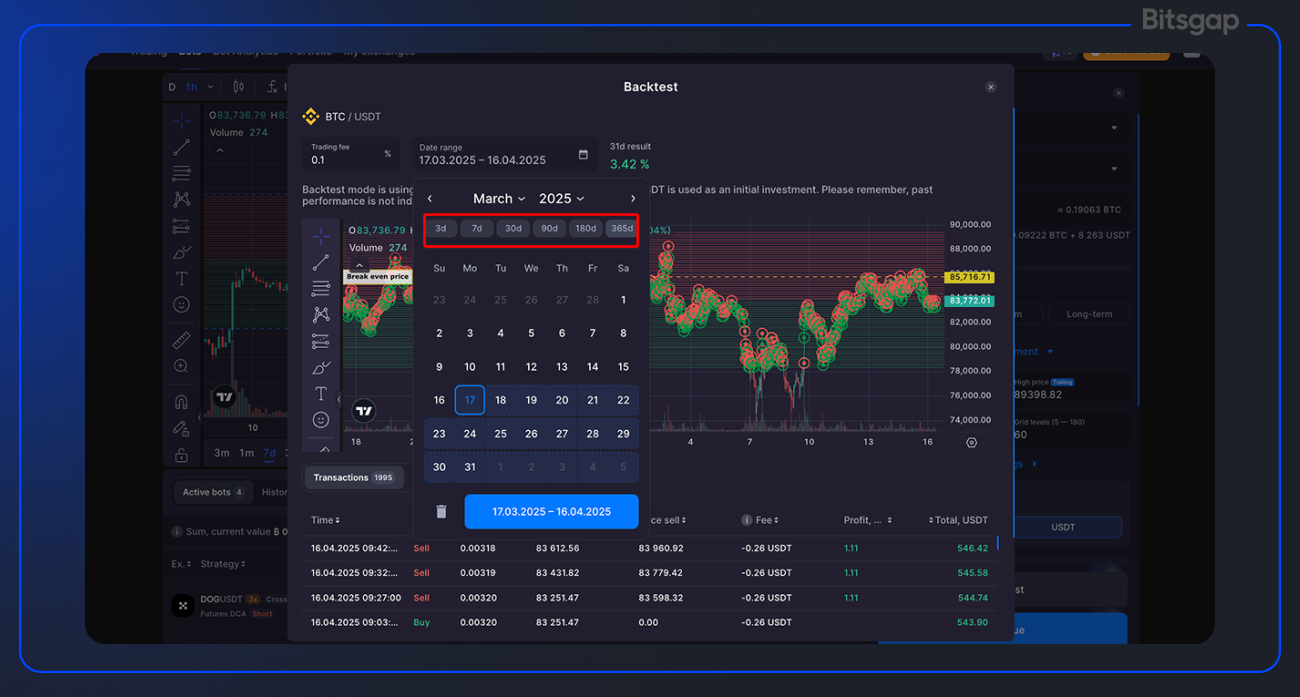Pick March 10 in the calendar
The image size is (1300, 697).
470,367
